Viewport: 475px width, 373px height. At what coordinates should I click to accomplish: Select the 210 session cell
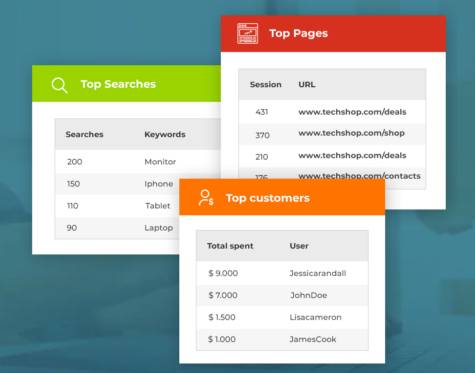coord(262,157)
